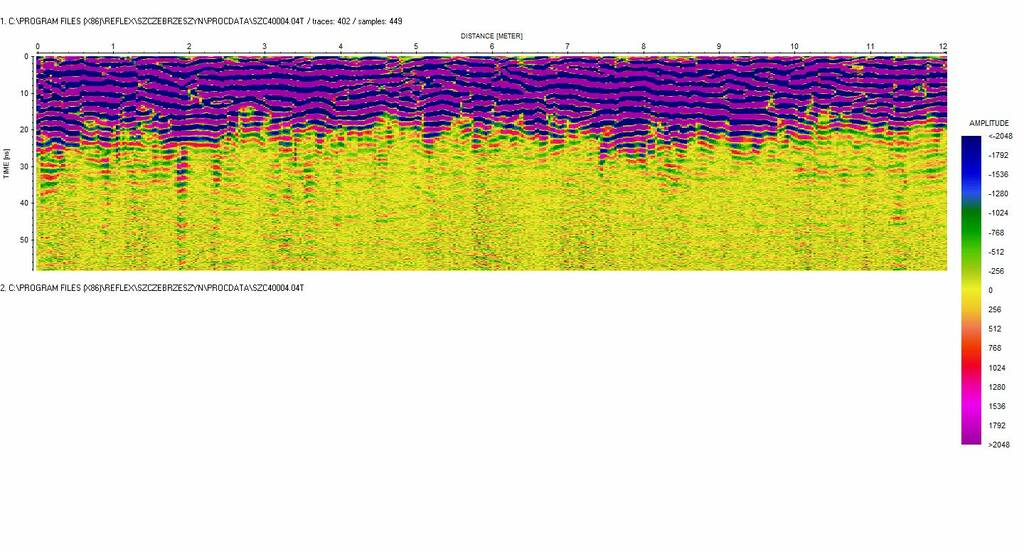This screenshot has width=1024, height=552.
Task: Select the first file path header line
Action: tap(201, 20)
